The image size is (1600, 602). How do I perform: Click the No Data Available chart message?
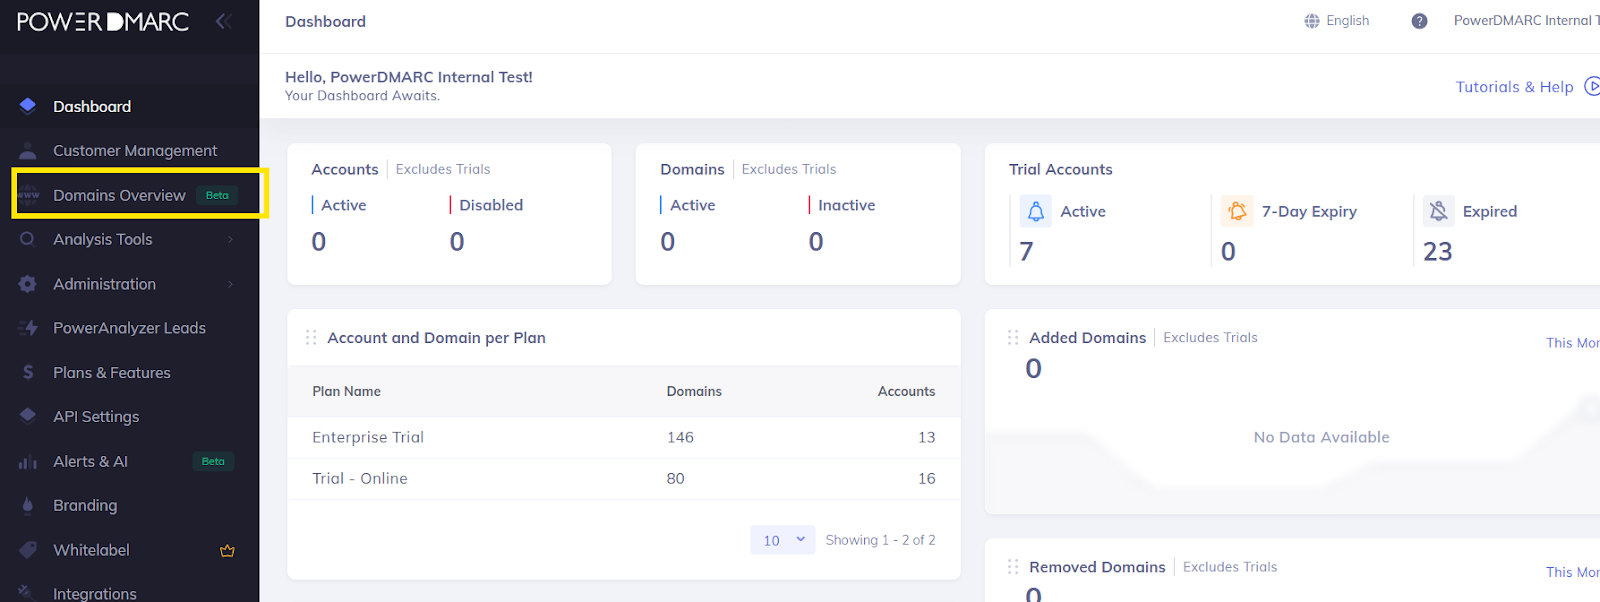pos(1321,437)
